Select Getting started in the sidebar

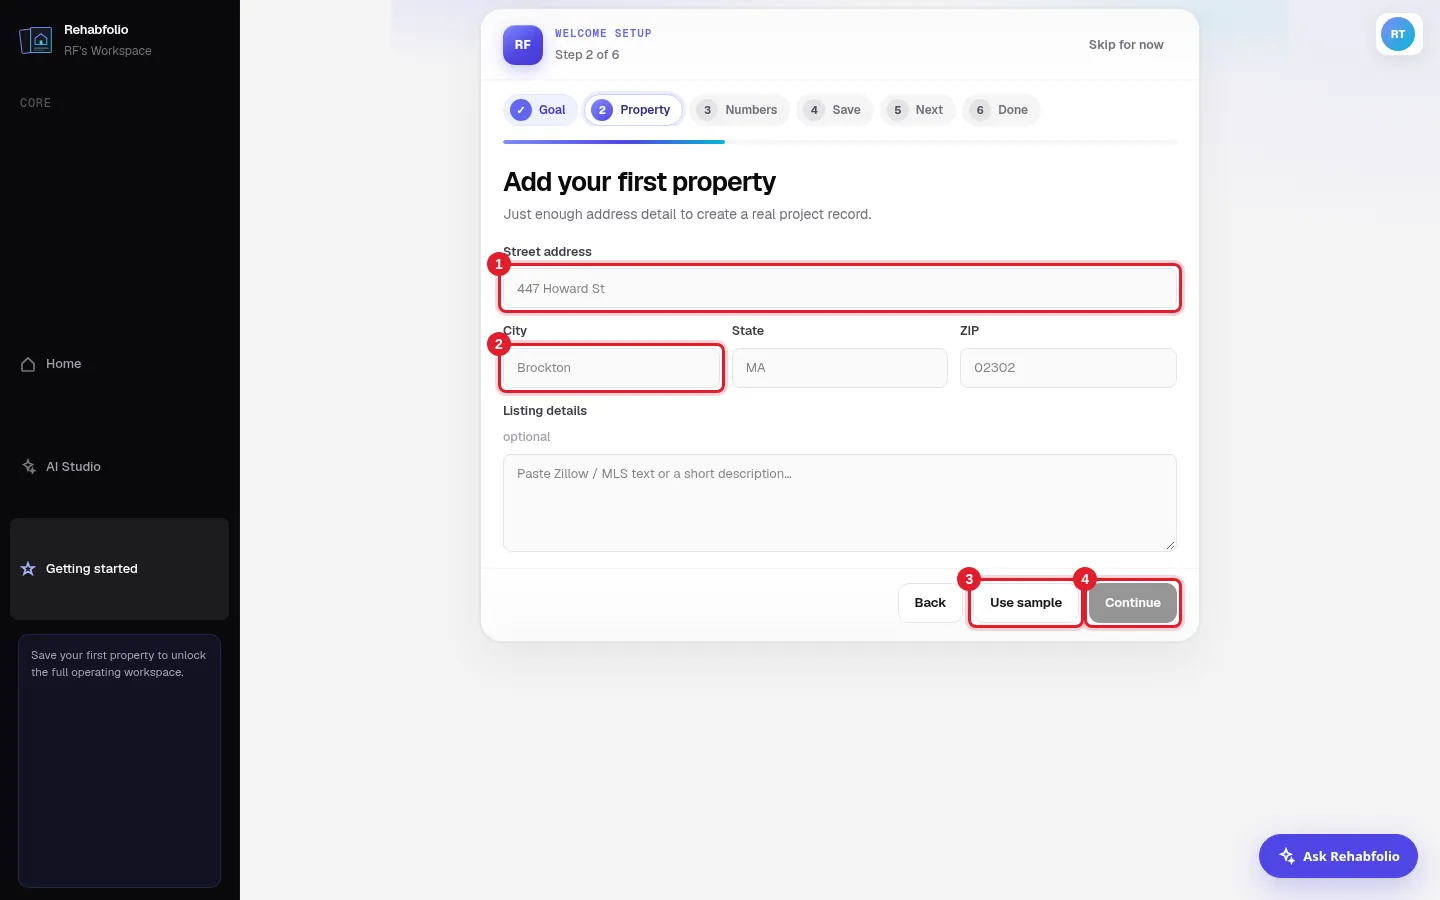click(x=119, y=569)
